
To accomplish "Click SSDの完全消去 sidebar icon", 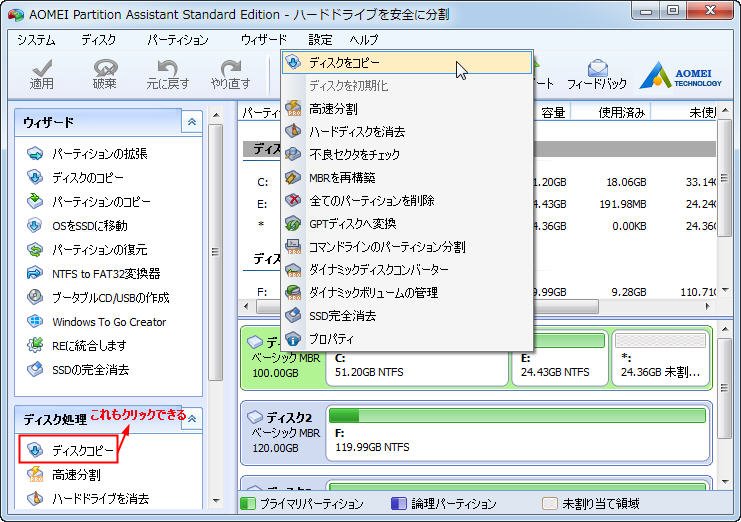I will point(35,369).
